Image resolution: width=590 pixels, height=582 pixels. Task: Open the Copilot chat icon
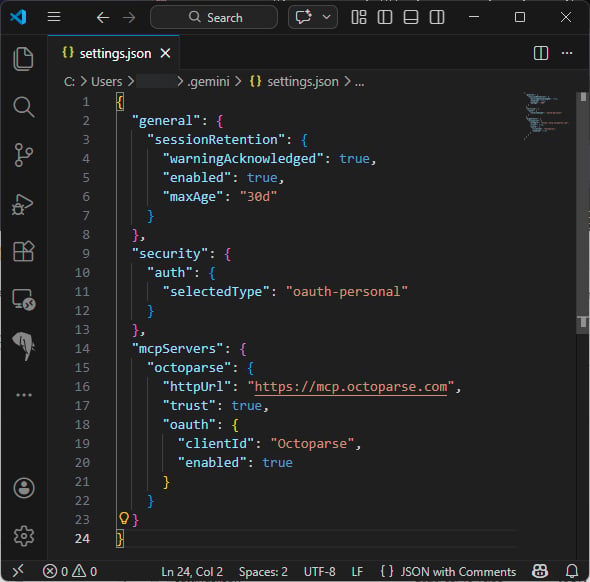[x=303, y=17]
